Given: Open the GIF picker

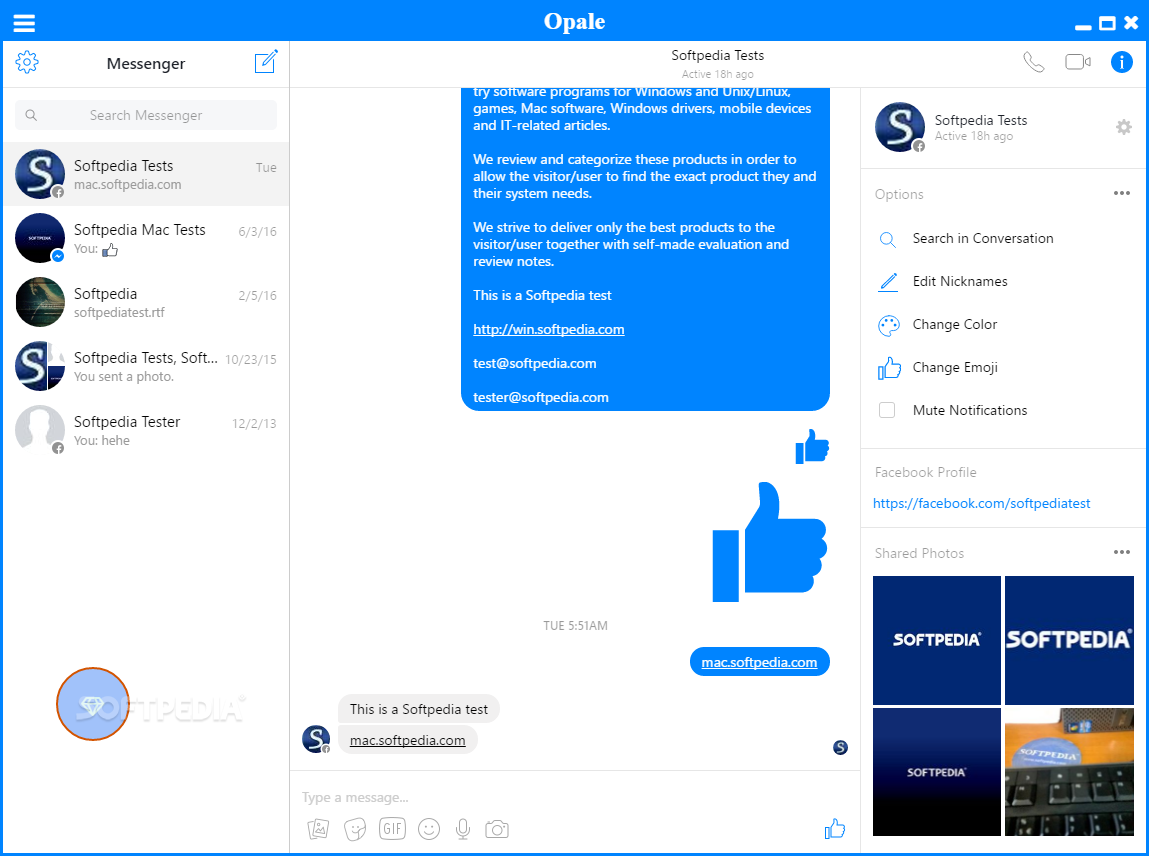Looking at the screenshot, I should tap(392, 829).
